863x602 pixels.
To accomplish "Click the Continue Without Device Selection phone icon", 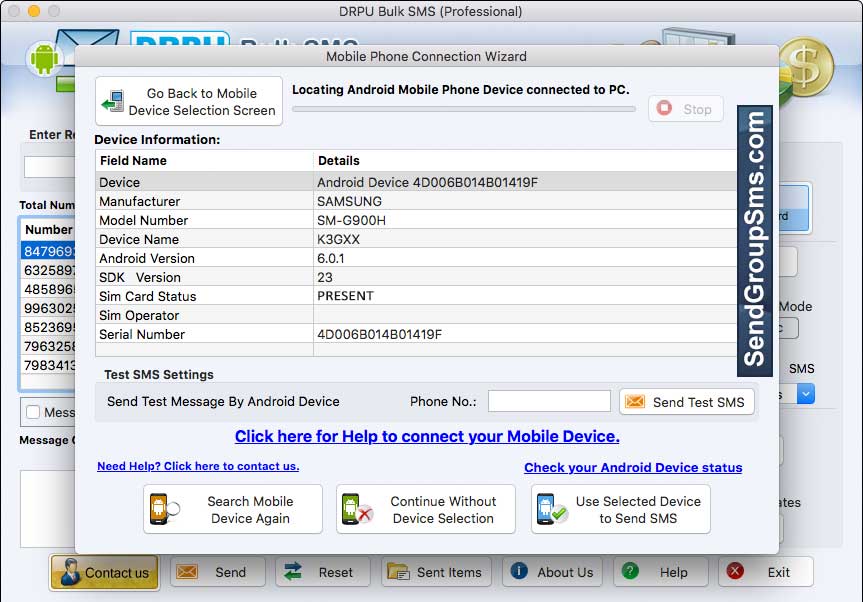I will (x=355, y=509).
